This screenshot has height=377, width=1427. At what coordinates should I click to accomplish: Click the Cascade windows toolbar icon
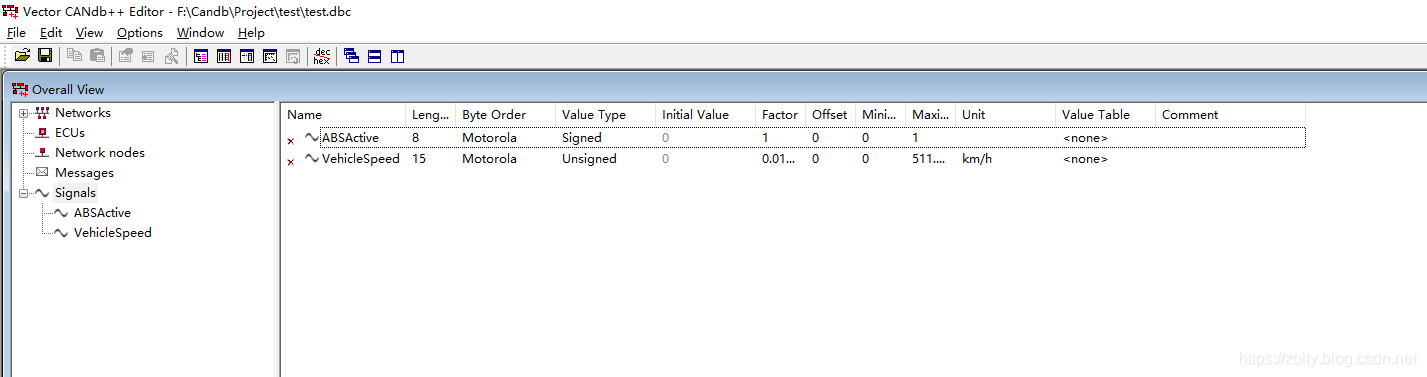[351, 56]
